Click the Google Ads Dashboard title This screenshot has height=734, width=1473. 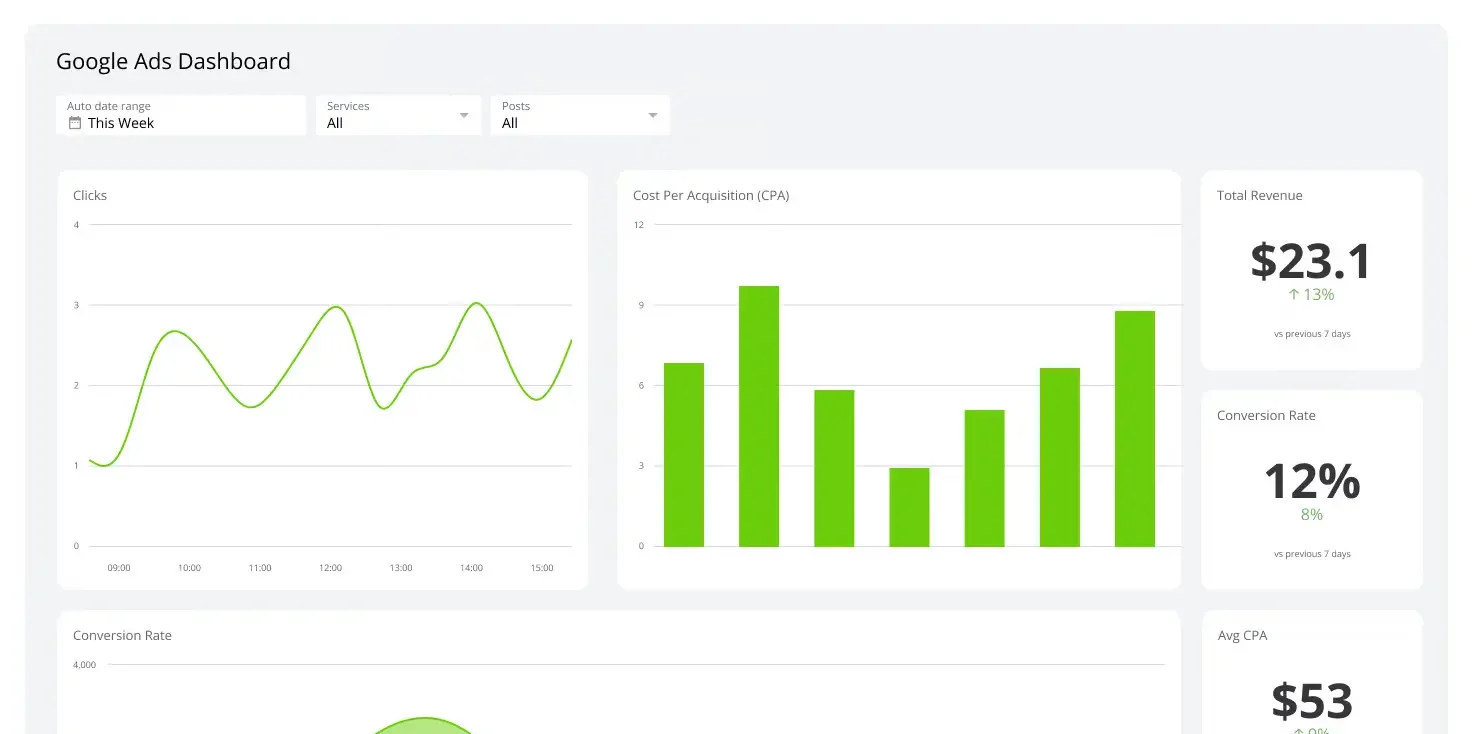pyautogui.click(x=173, y=61)
